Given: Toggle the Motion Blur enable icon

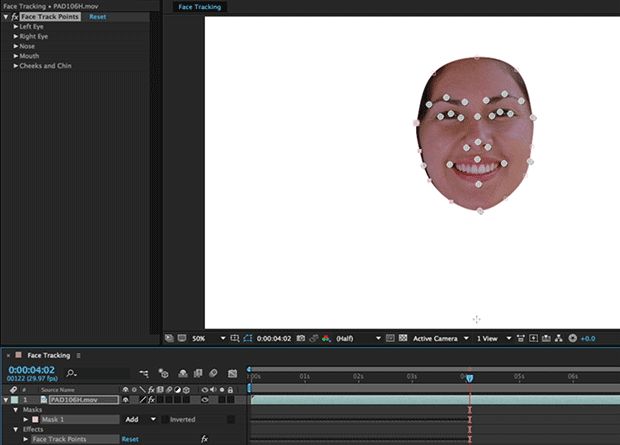Looking at the screenshot, I should pyautogui.click(x=213, y=373).
